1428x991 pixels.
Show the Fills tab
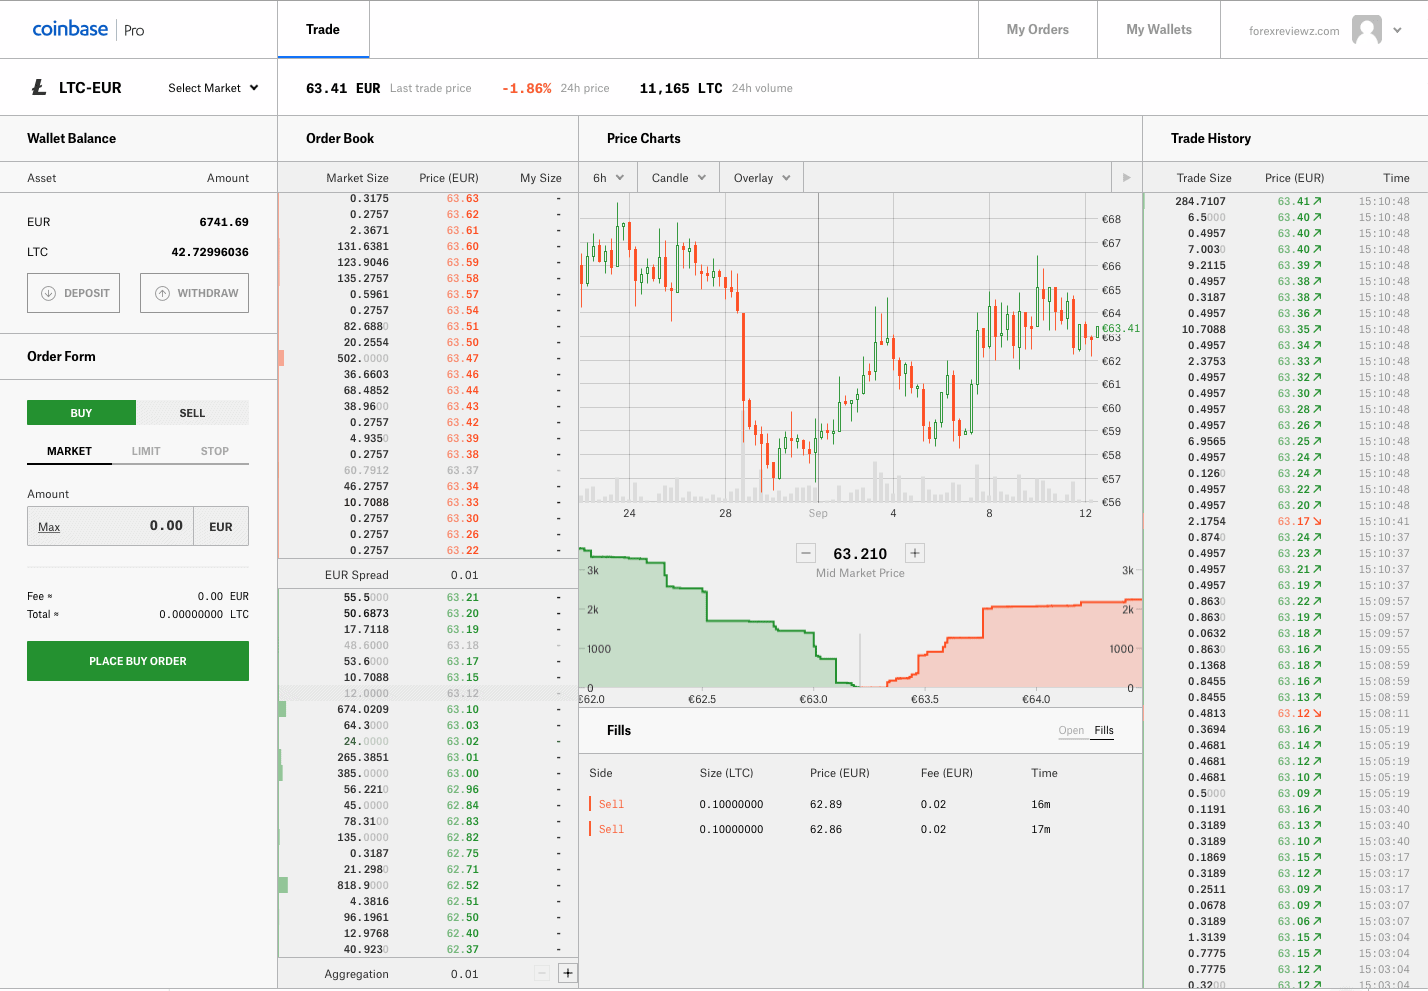[1104, 731]
